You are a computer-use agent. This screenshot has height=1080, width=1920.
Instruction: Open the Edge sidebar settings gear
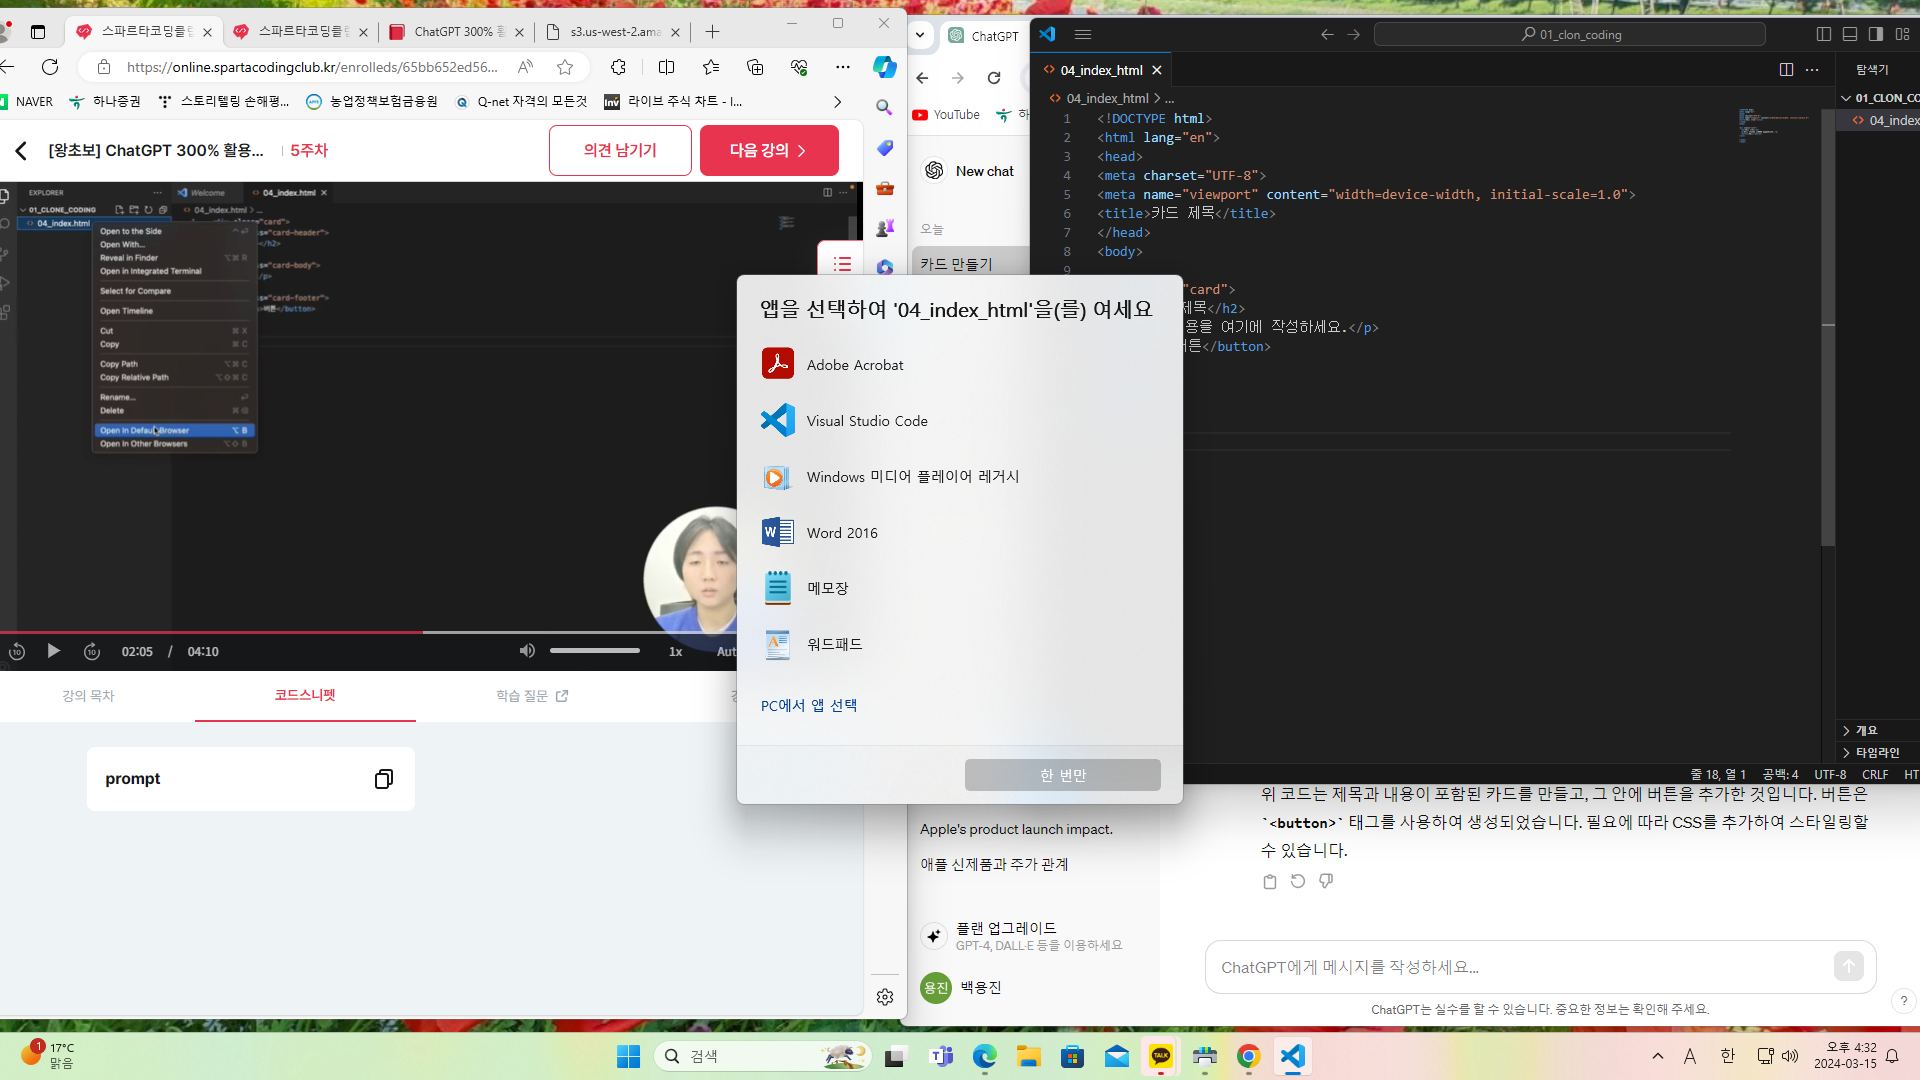(885, 997)
